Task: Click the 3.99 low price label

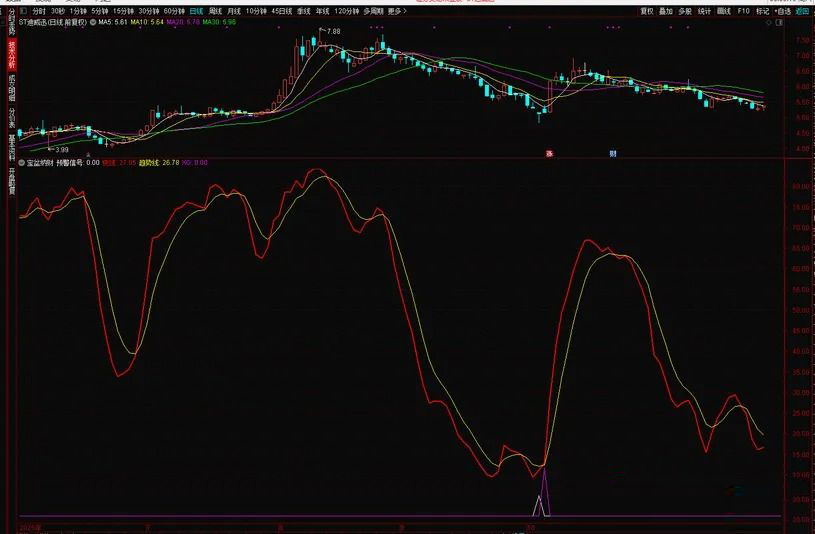Action: pos(62,150)
